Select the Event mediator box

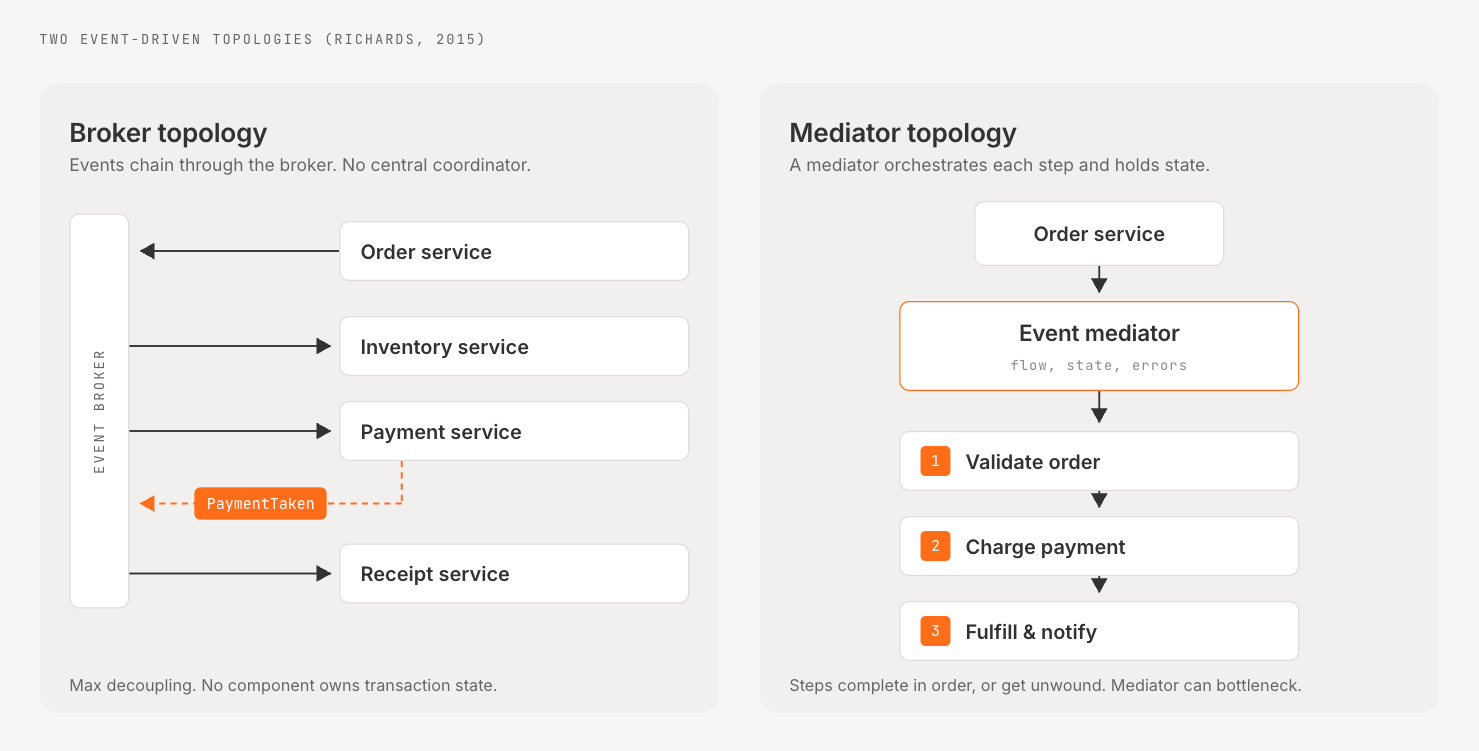(x=1099, y=346)
